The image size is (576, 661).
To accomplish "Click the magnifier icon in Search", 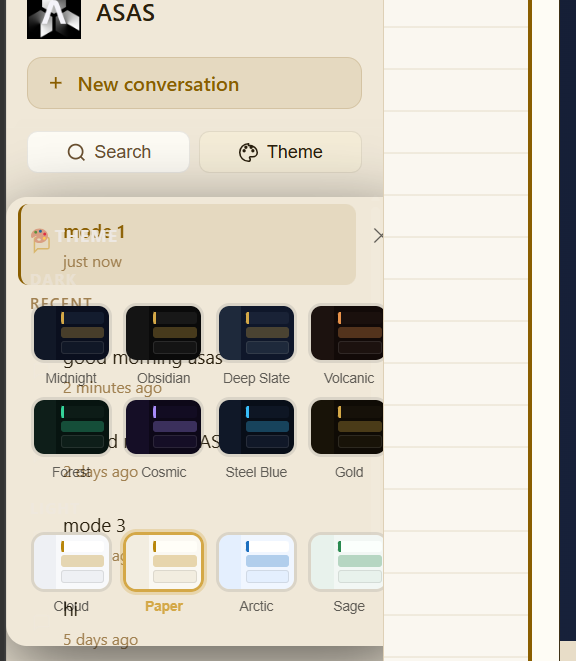I will coord(76,152).
